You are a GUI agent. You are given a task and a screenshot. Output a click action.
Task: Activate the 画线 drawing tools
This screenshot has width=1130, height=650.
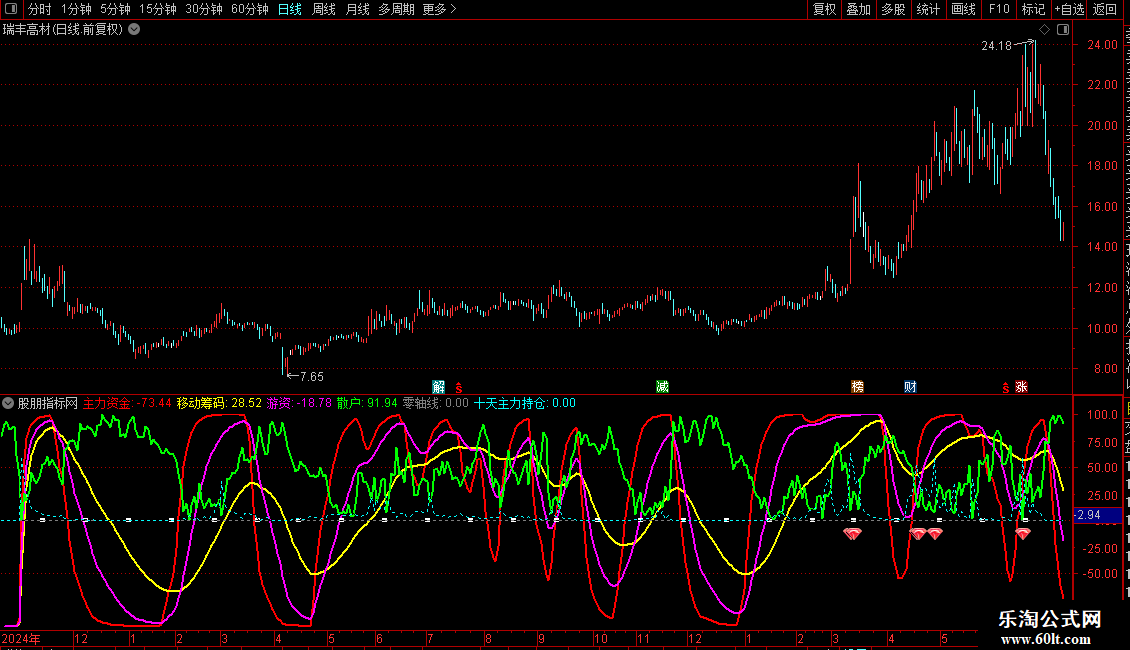pos(963,9)
